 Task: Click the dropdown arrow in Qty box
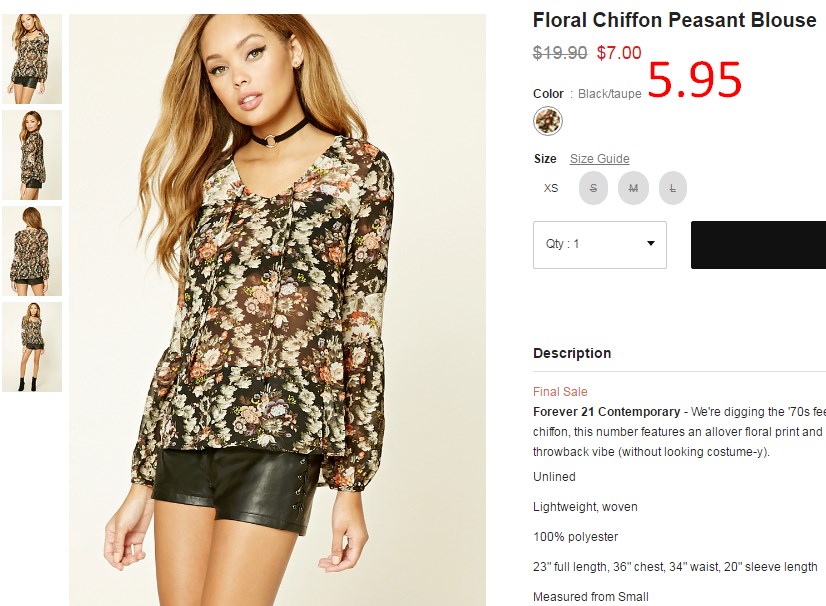651,243
